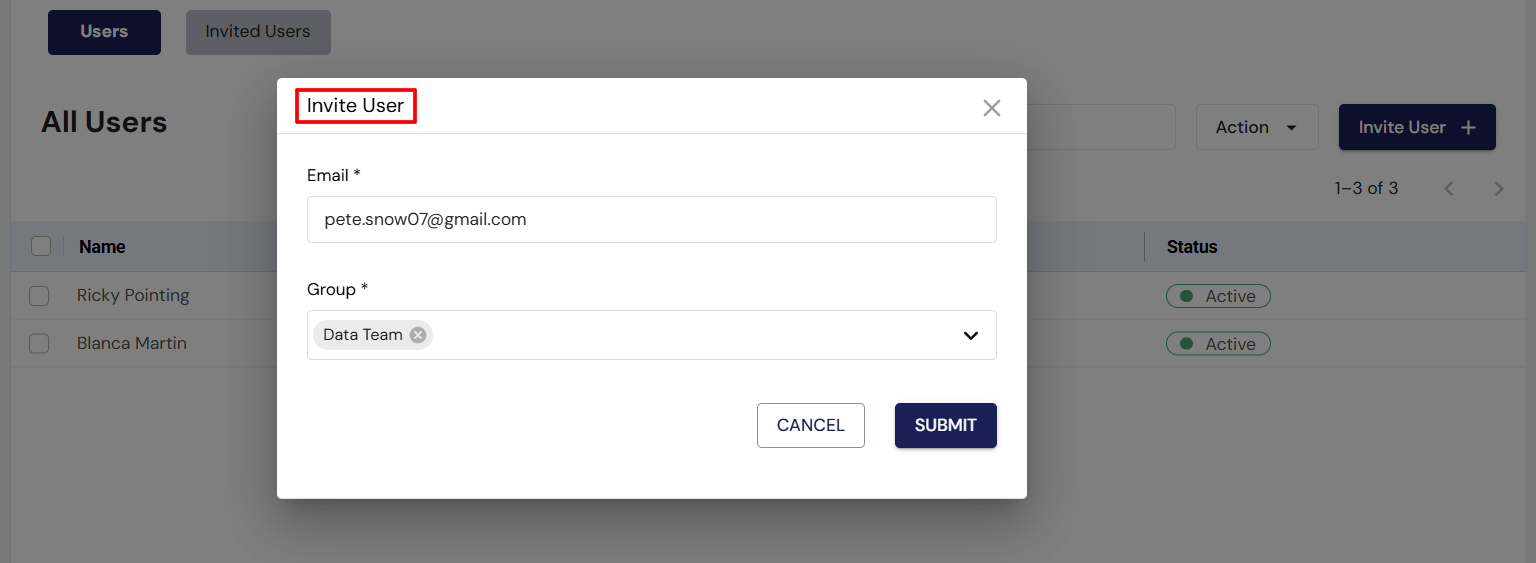Check the Blanca Martin row checkbox
1536x563 pixels.
click(x=39, y=344)
